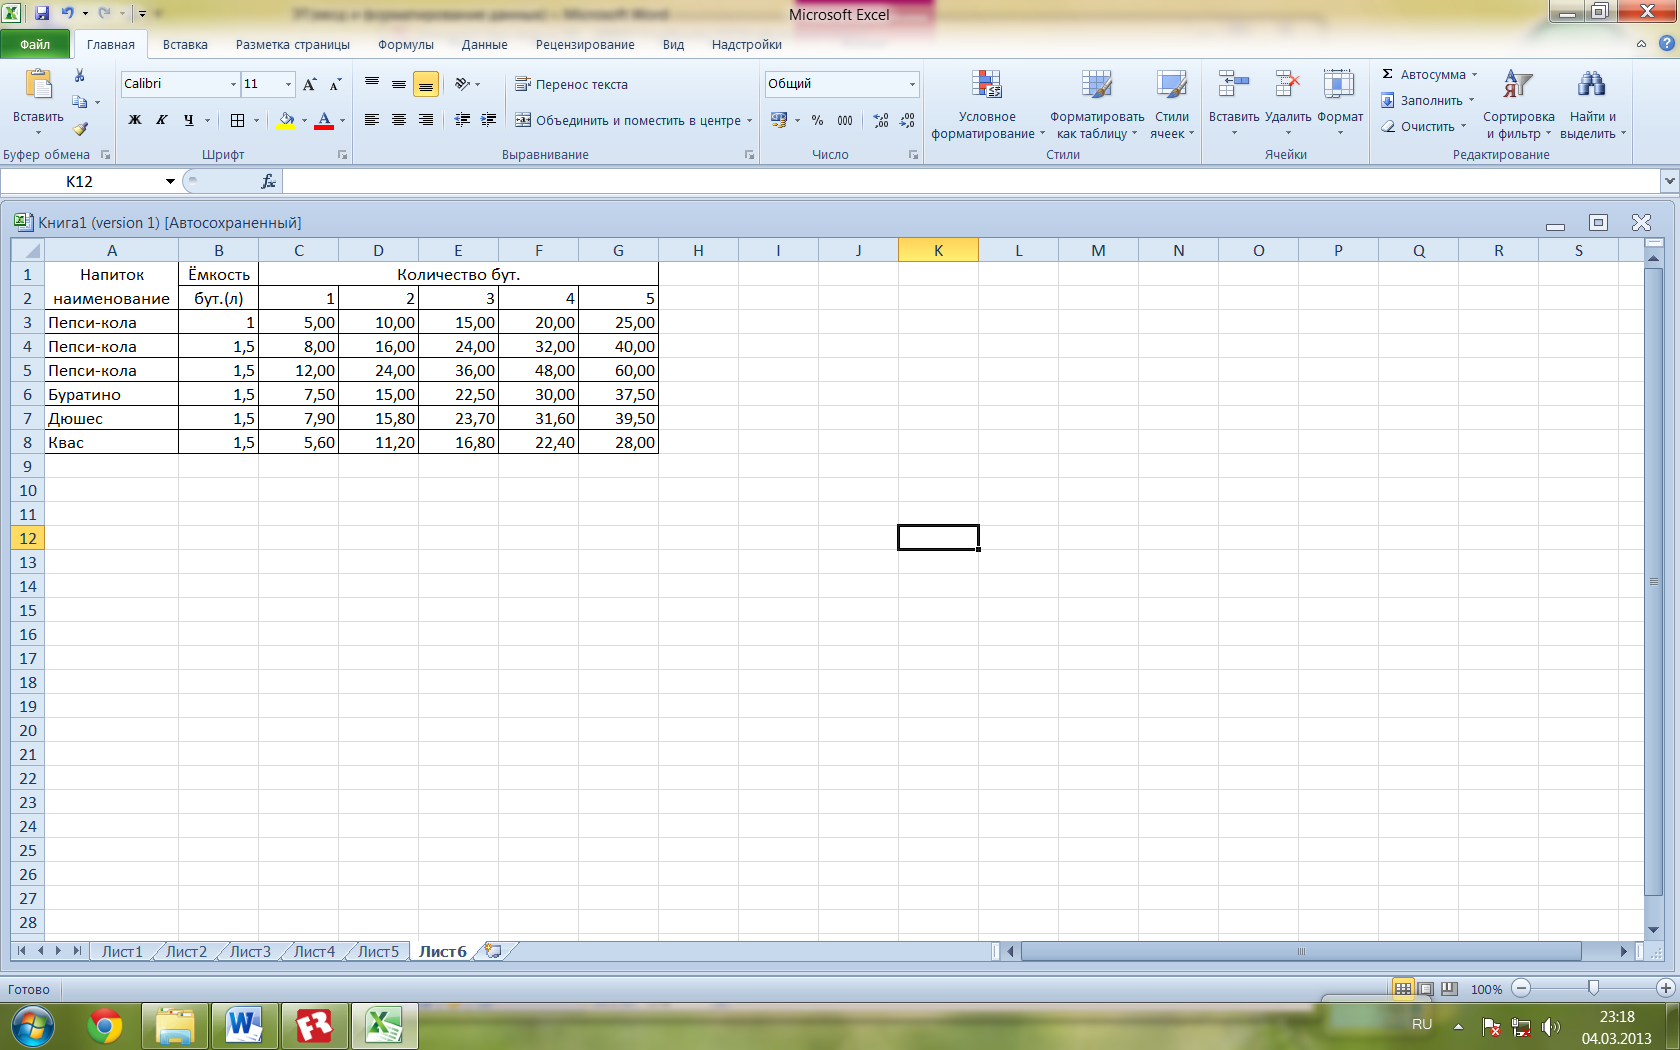Image resolution: width=1680 pixels, height=1050 pixels.
Task: Toggle Wrap text (Перенос текста)
Action: (571, 84)
